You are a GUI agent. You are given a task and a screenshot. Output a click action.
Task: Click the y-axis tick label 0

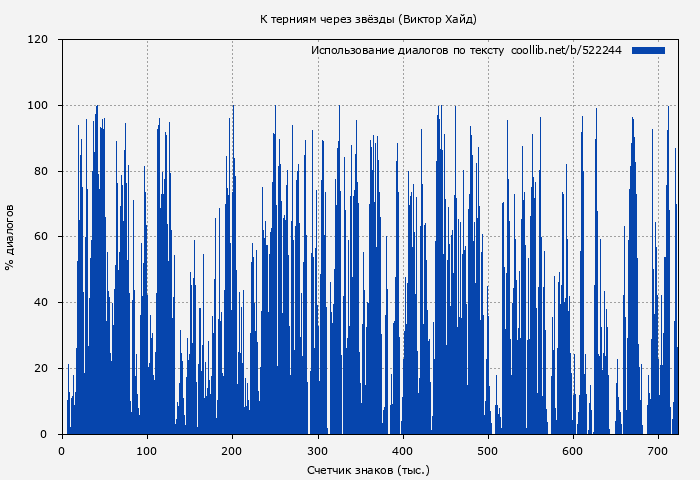[44, 434]
